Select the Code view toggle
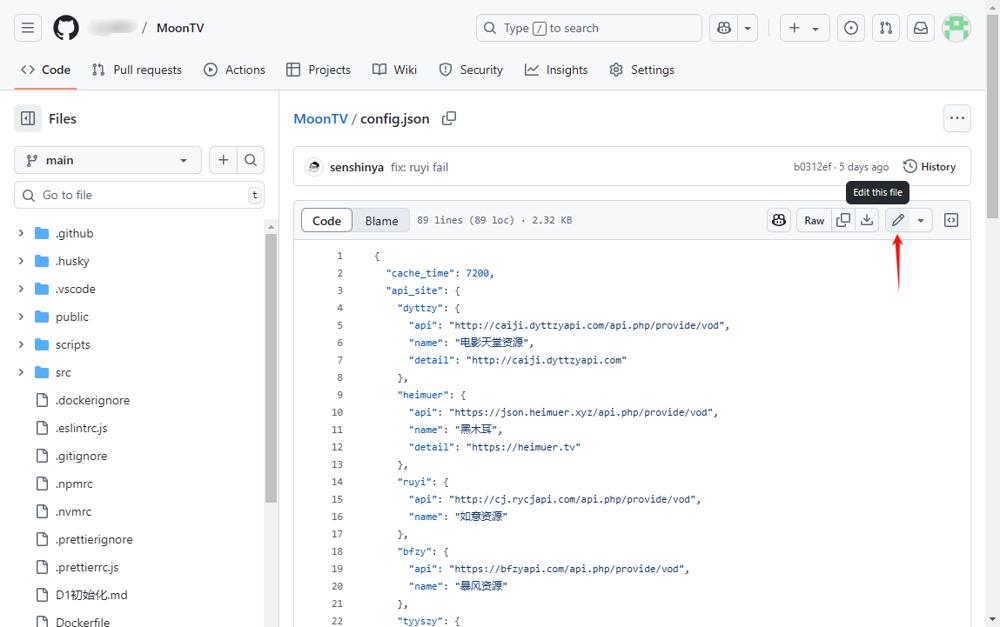This screenshot has width=1000, height=627. click(x=327, y=221)
